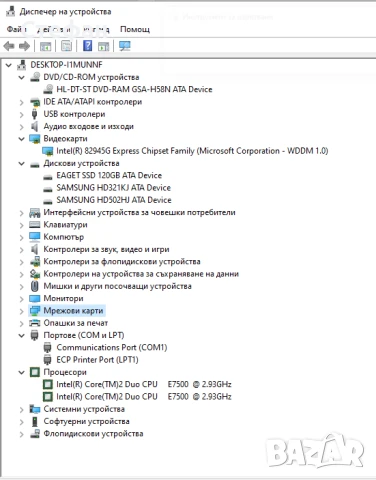Click the Forward arrow toolbar icon
Image resolution: width=376 pixels, height=480 pixels.
click(x=24, y=46)
